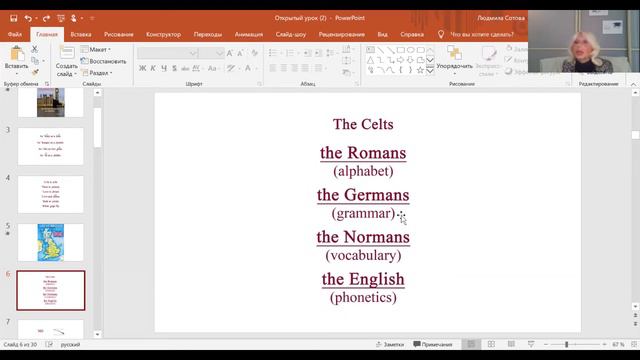Click the Восстановить reset button

coord(104,61)
